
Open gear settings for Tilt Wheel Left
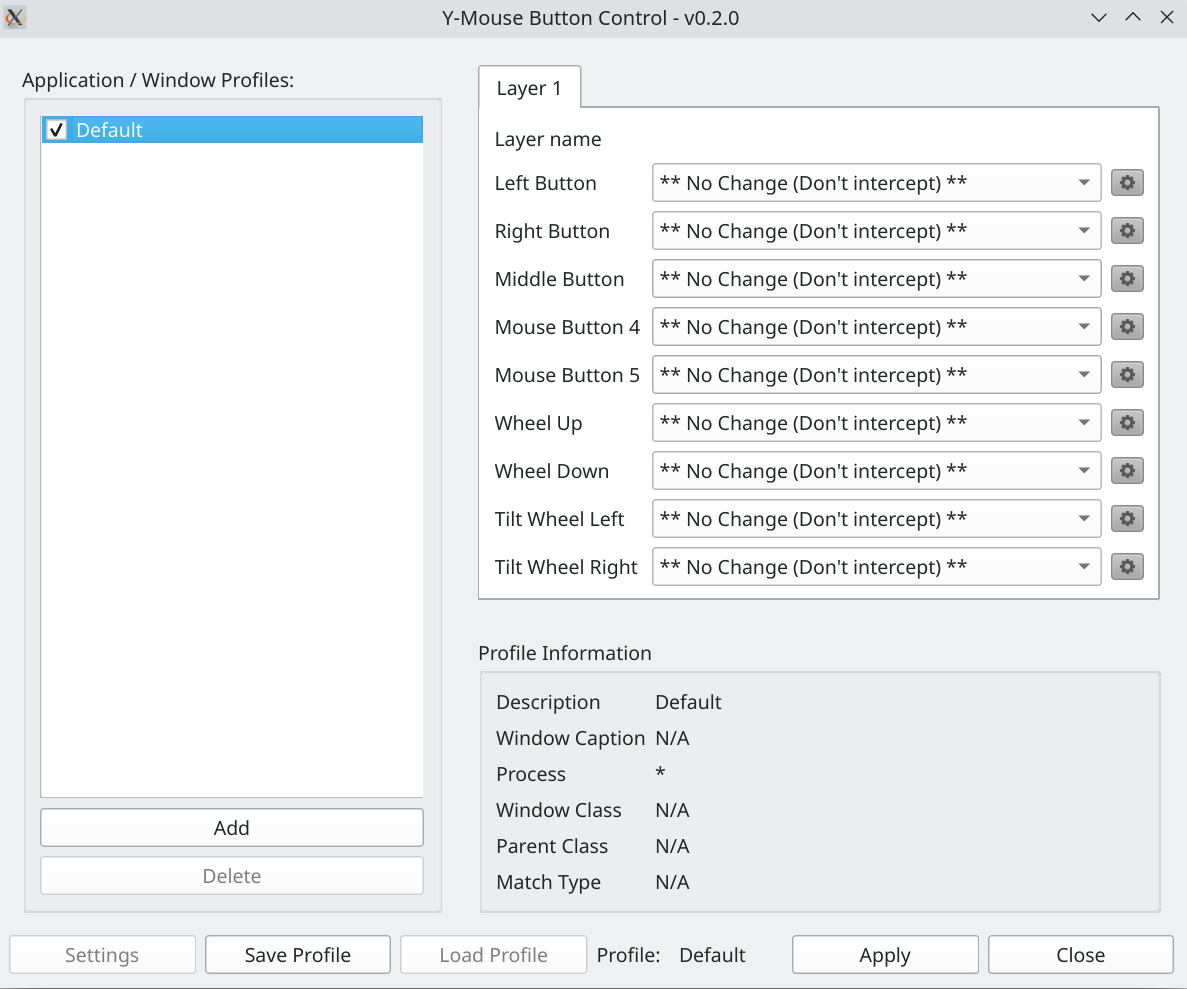(1127, 519)
